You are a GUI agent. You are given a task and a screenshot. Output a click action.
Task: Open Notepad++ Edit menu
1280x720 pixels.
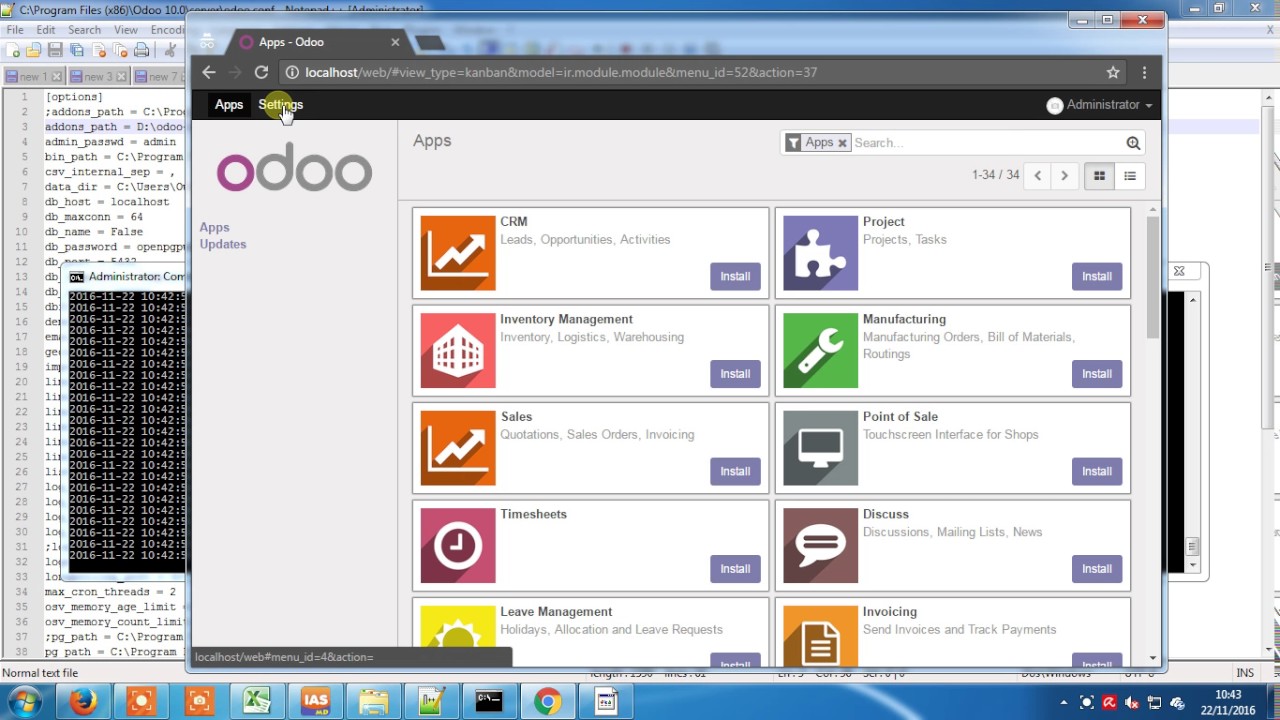[46, 30]
